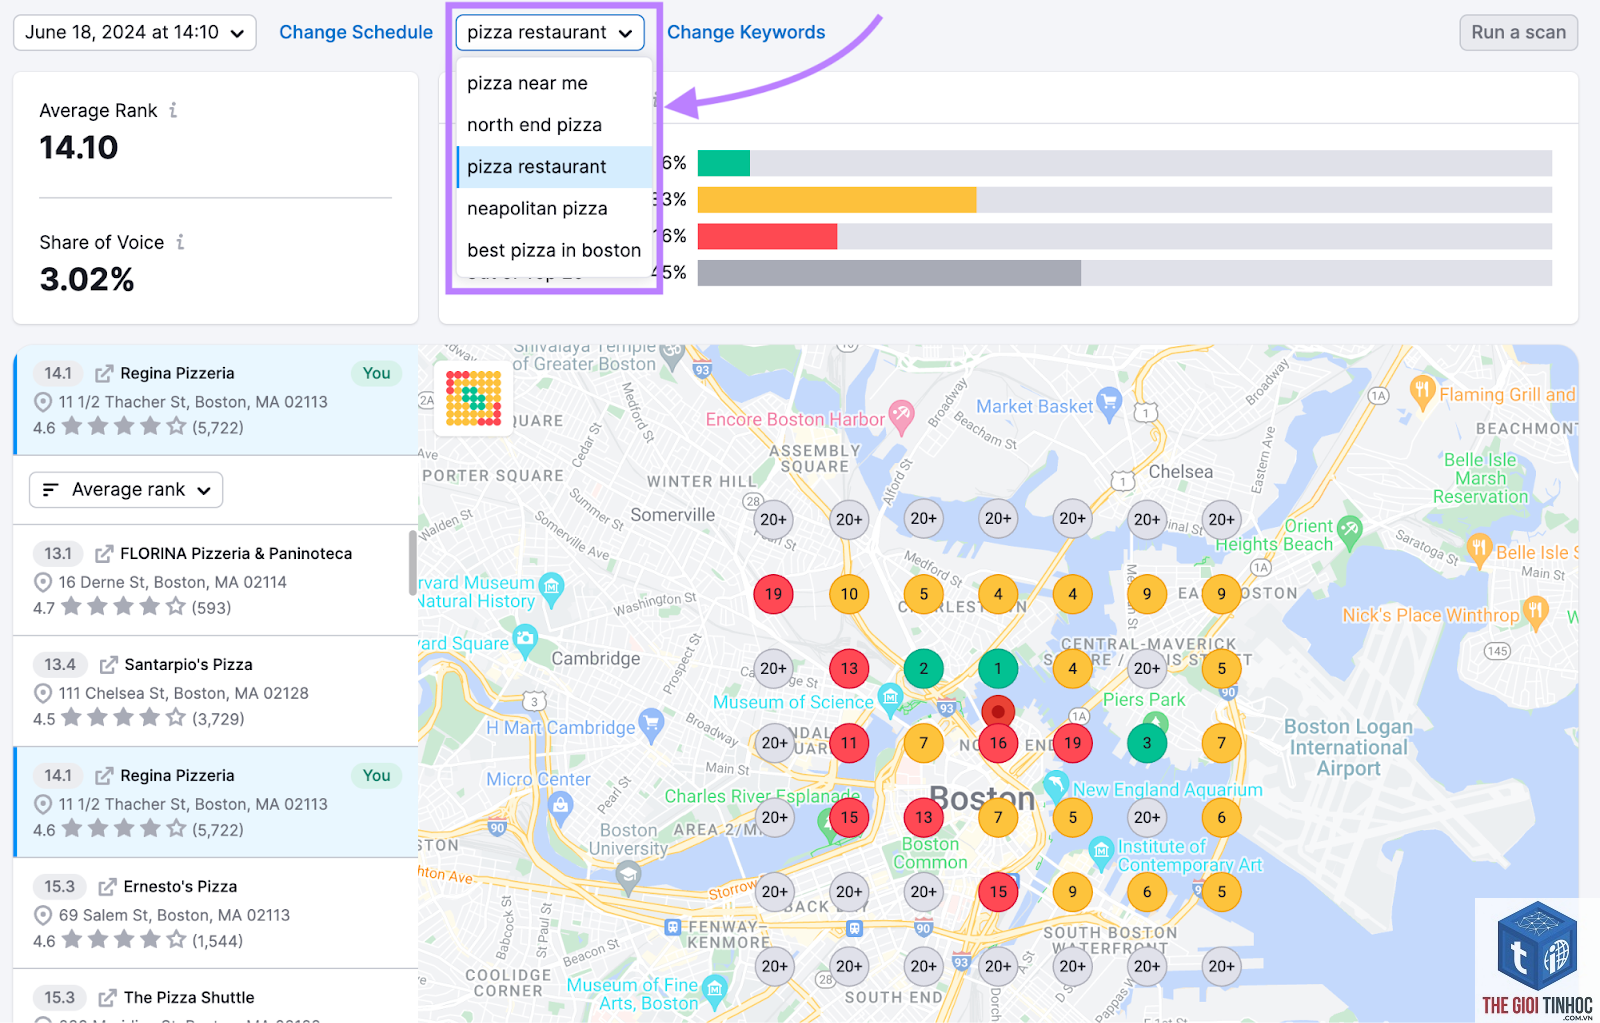
Task: Click the Change Schedule link
Action: click(356, 32)
